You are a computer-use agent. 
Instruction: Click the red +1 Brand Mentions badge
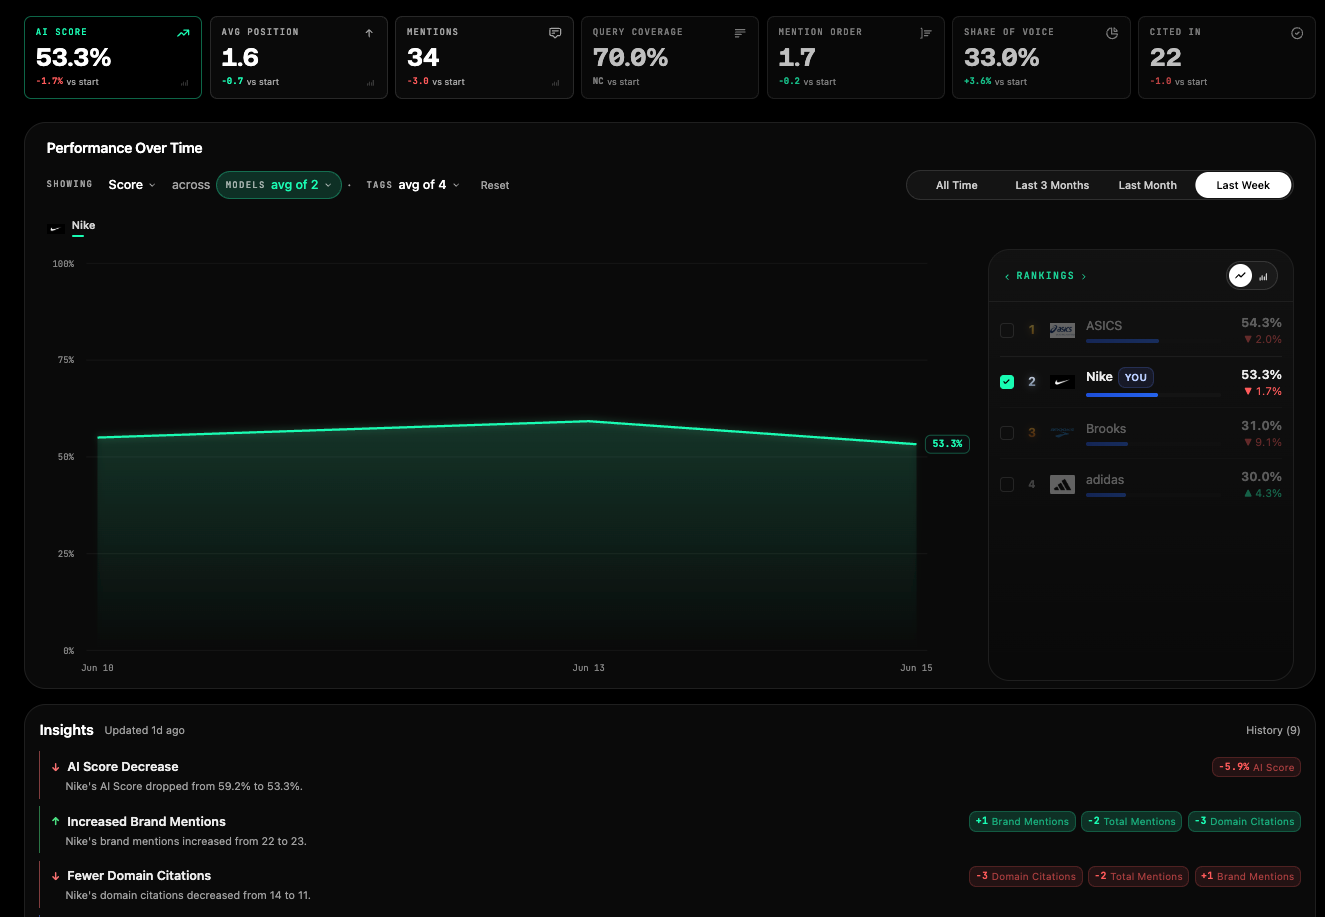(1248, 876)
